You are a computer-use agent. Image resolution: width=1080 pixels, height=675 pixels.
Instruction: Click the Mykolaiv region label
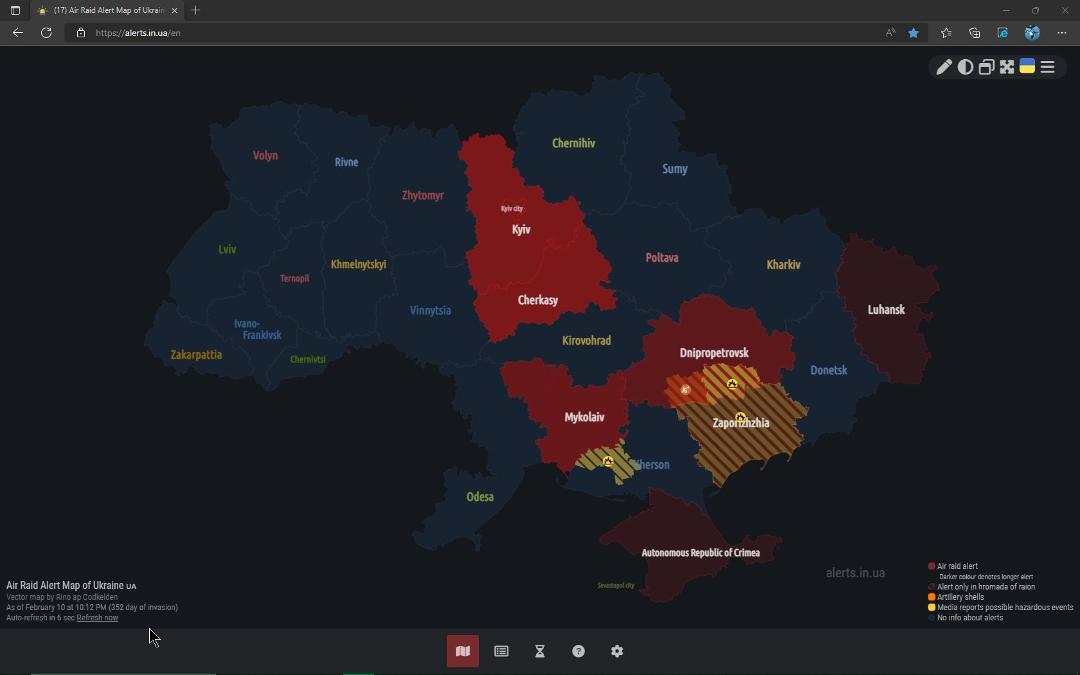click(584, 417)
